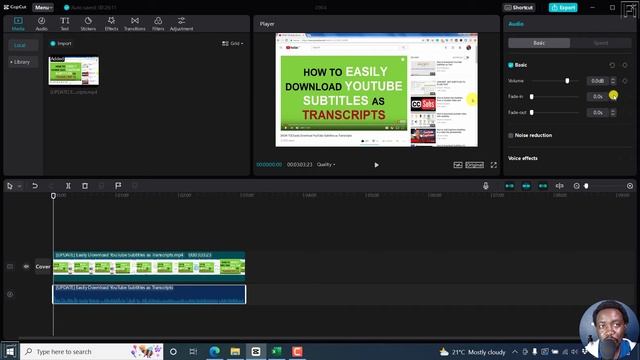Click the Export button
The image size is (640, 360).
(563, 7)
